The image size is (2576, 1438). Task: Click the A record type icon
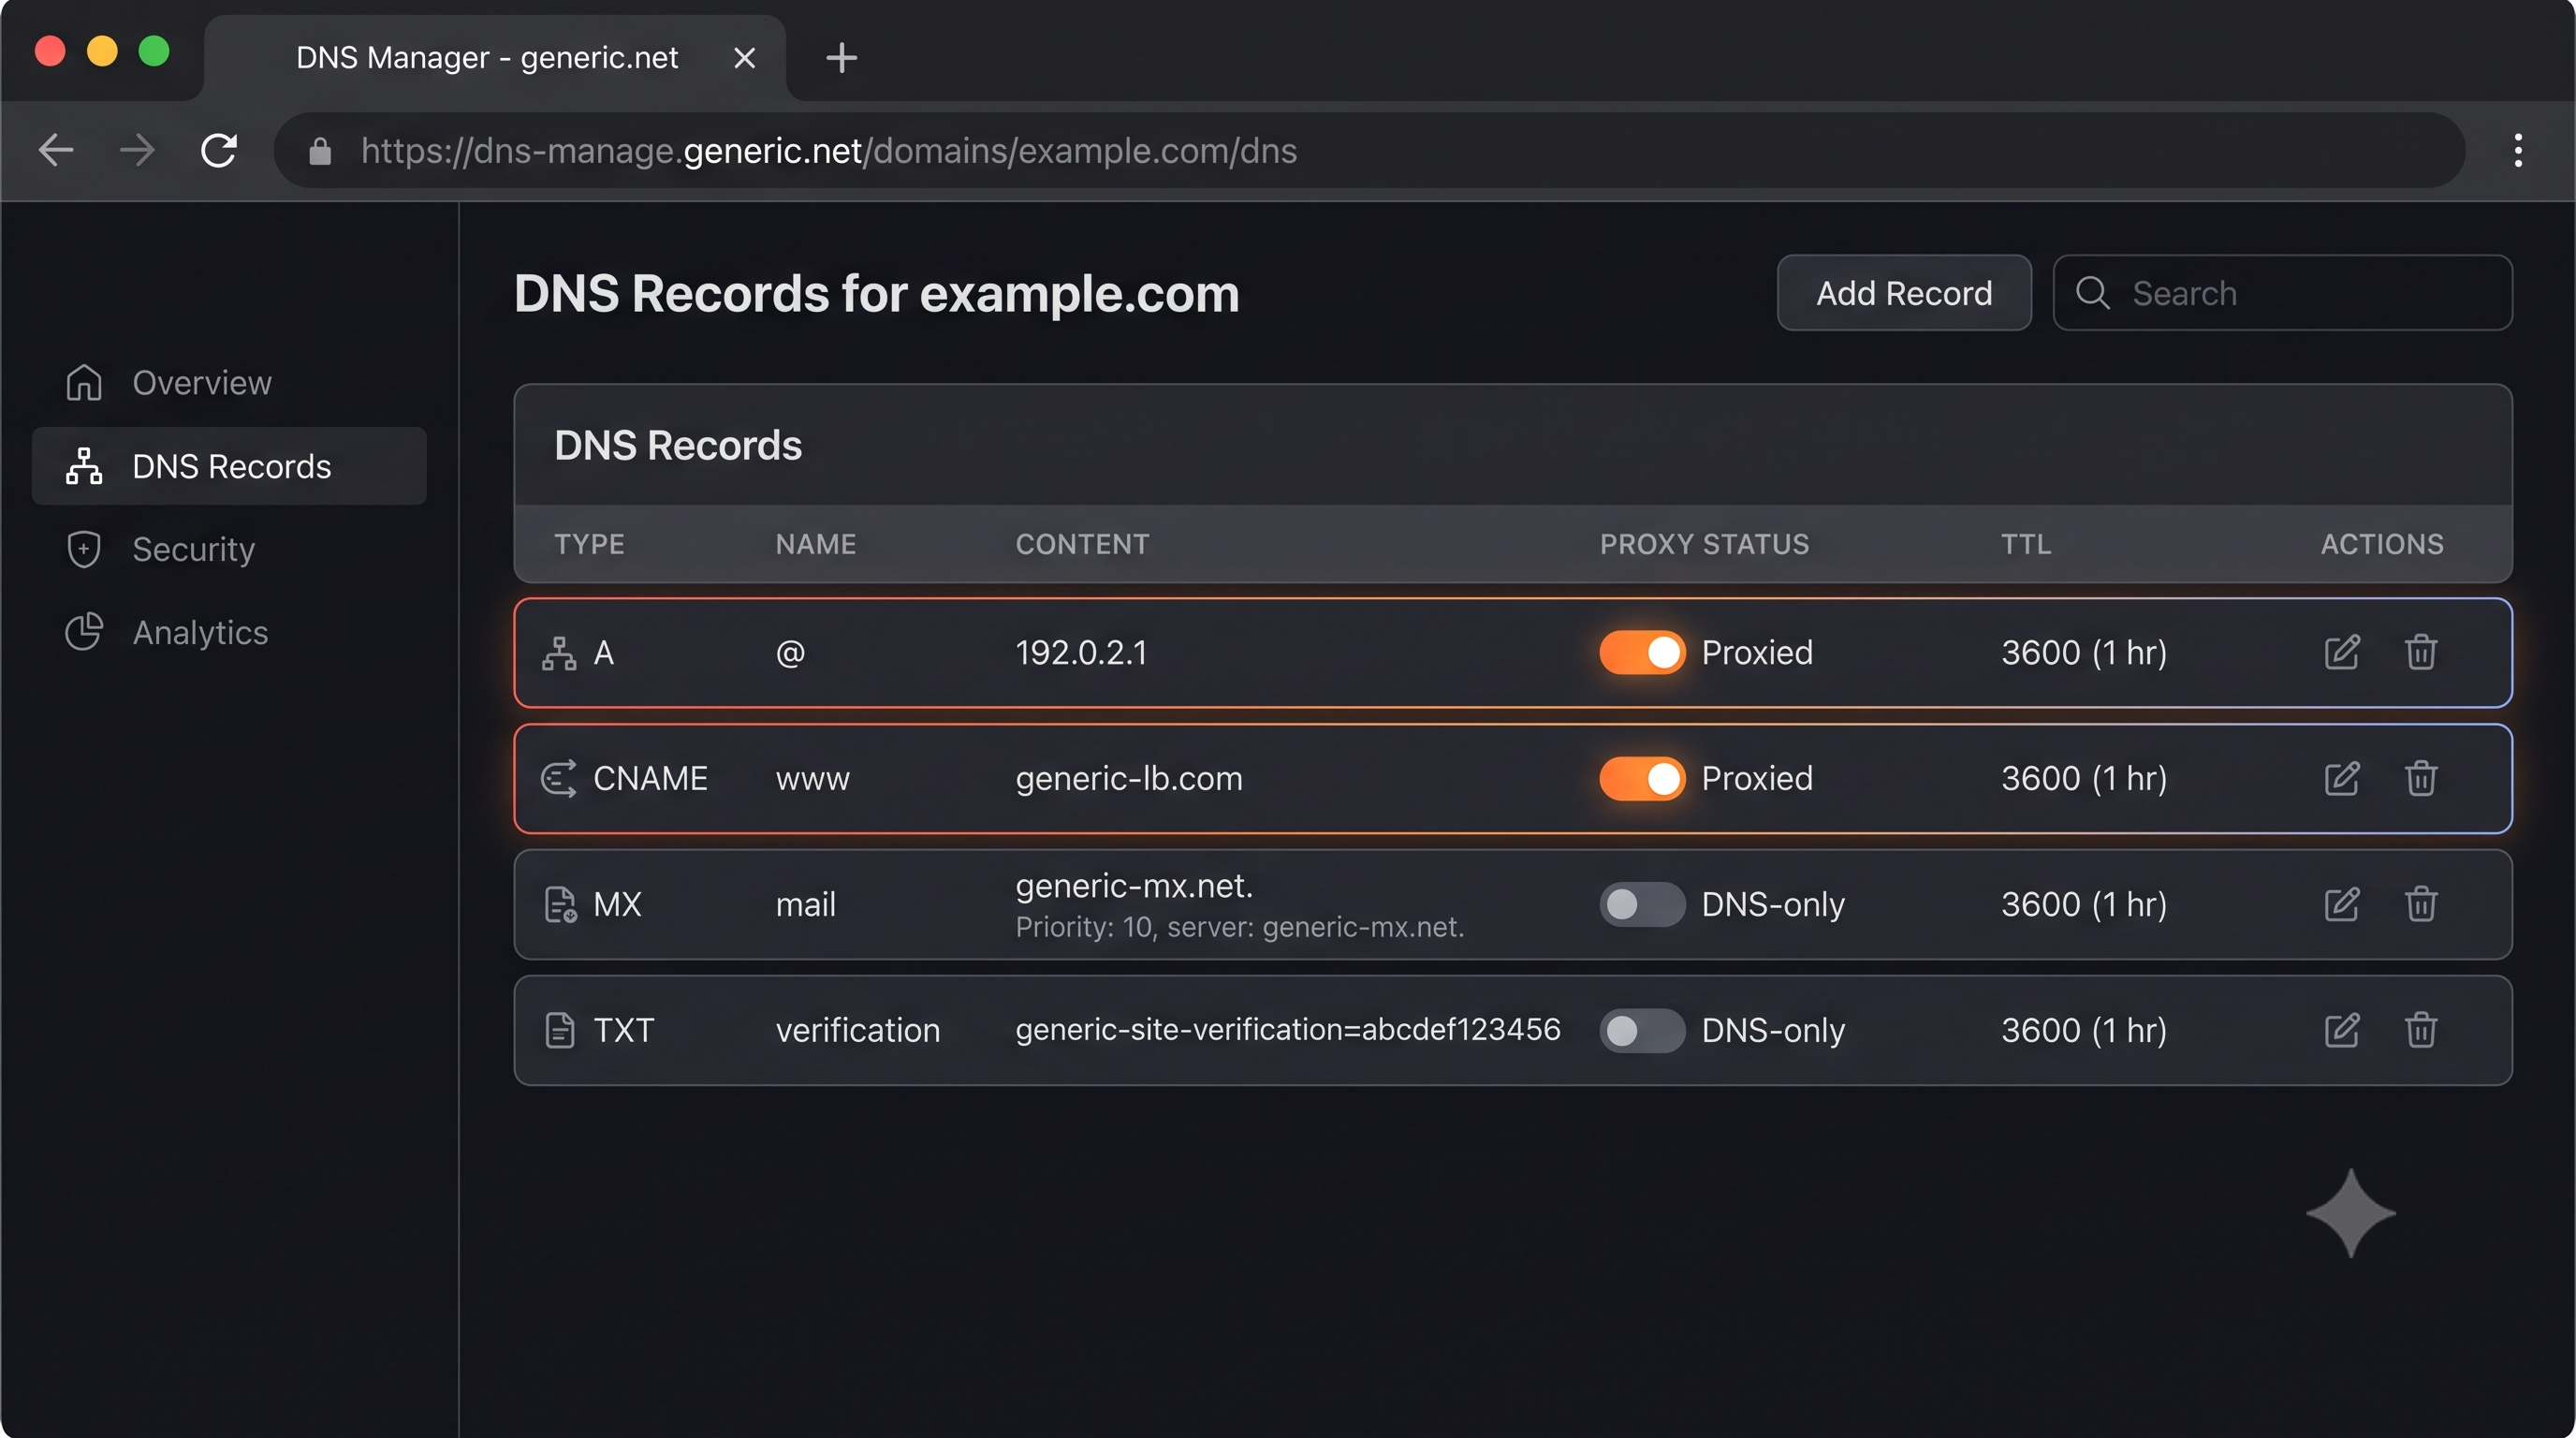coord(559,653)
